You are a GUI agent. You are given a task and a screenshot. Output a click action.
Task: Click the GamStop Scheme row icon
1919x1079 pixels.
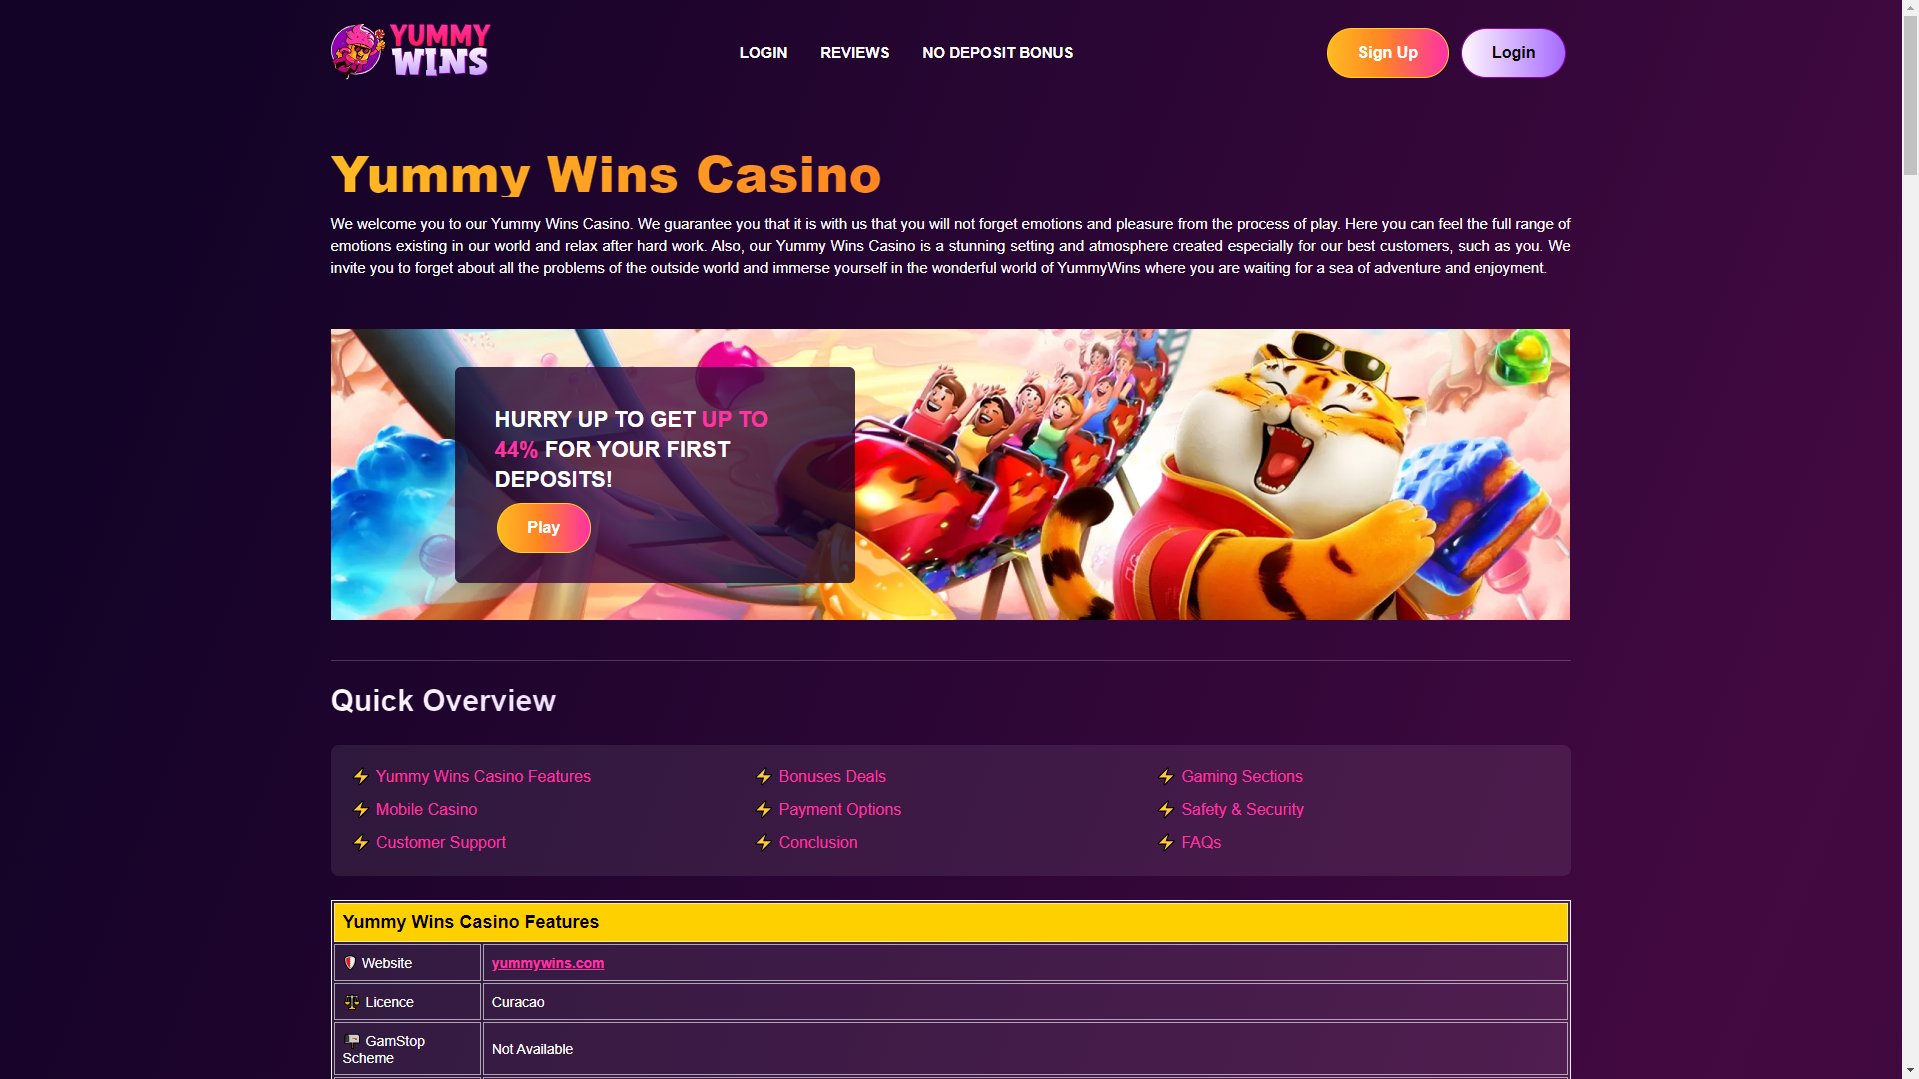[352, 1041]
